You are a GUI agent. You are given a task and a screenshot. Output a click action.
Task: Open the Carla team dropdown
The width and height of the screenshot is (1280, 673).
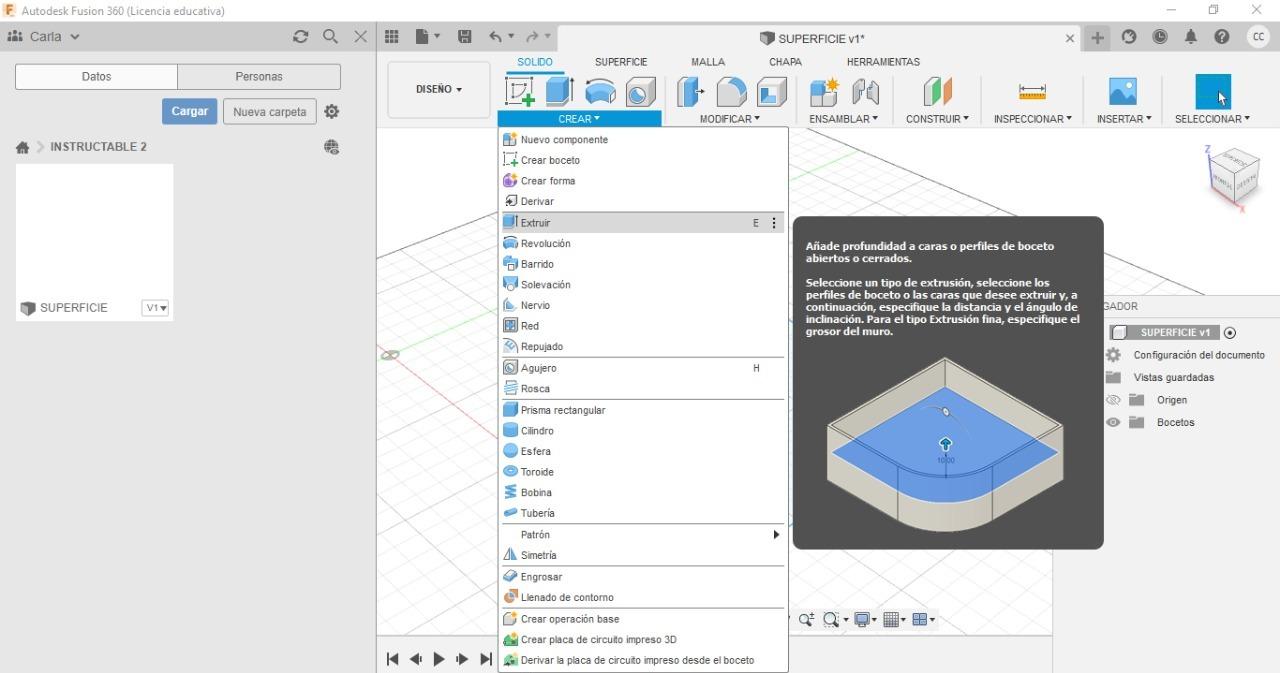tap(44, 36)
